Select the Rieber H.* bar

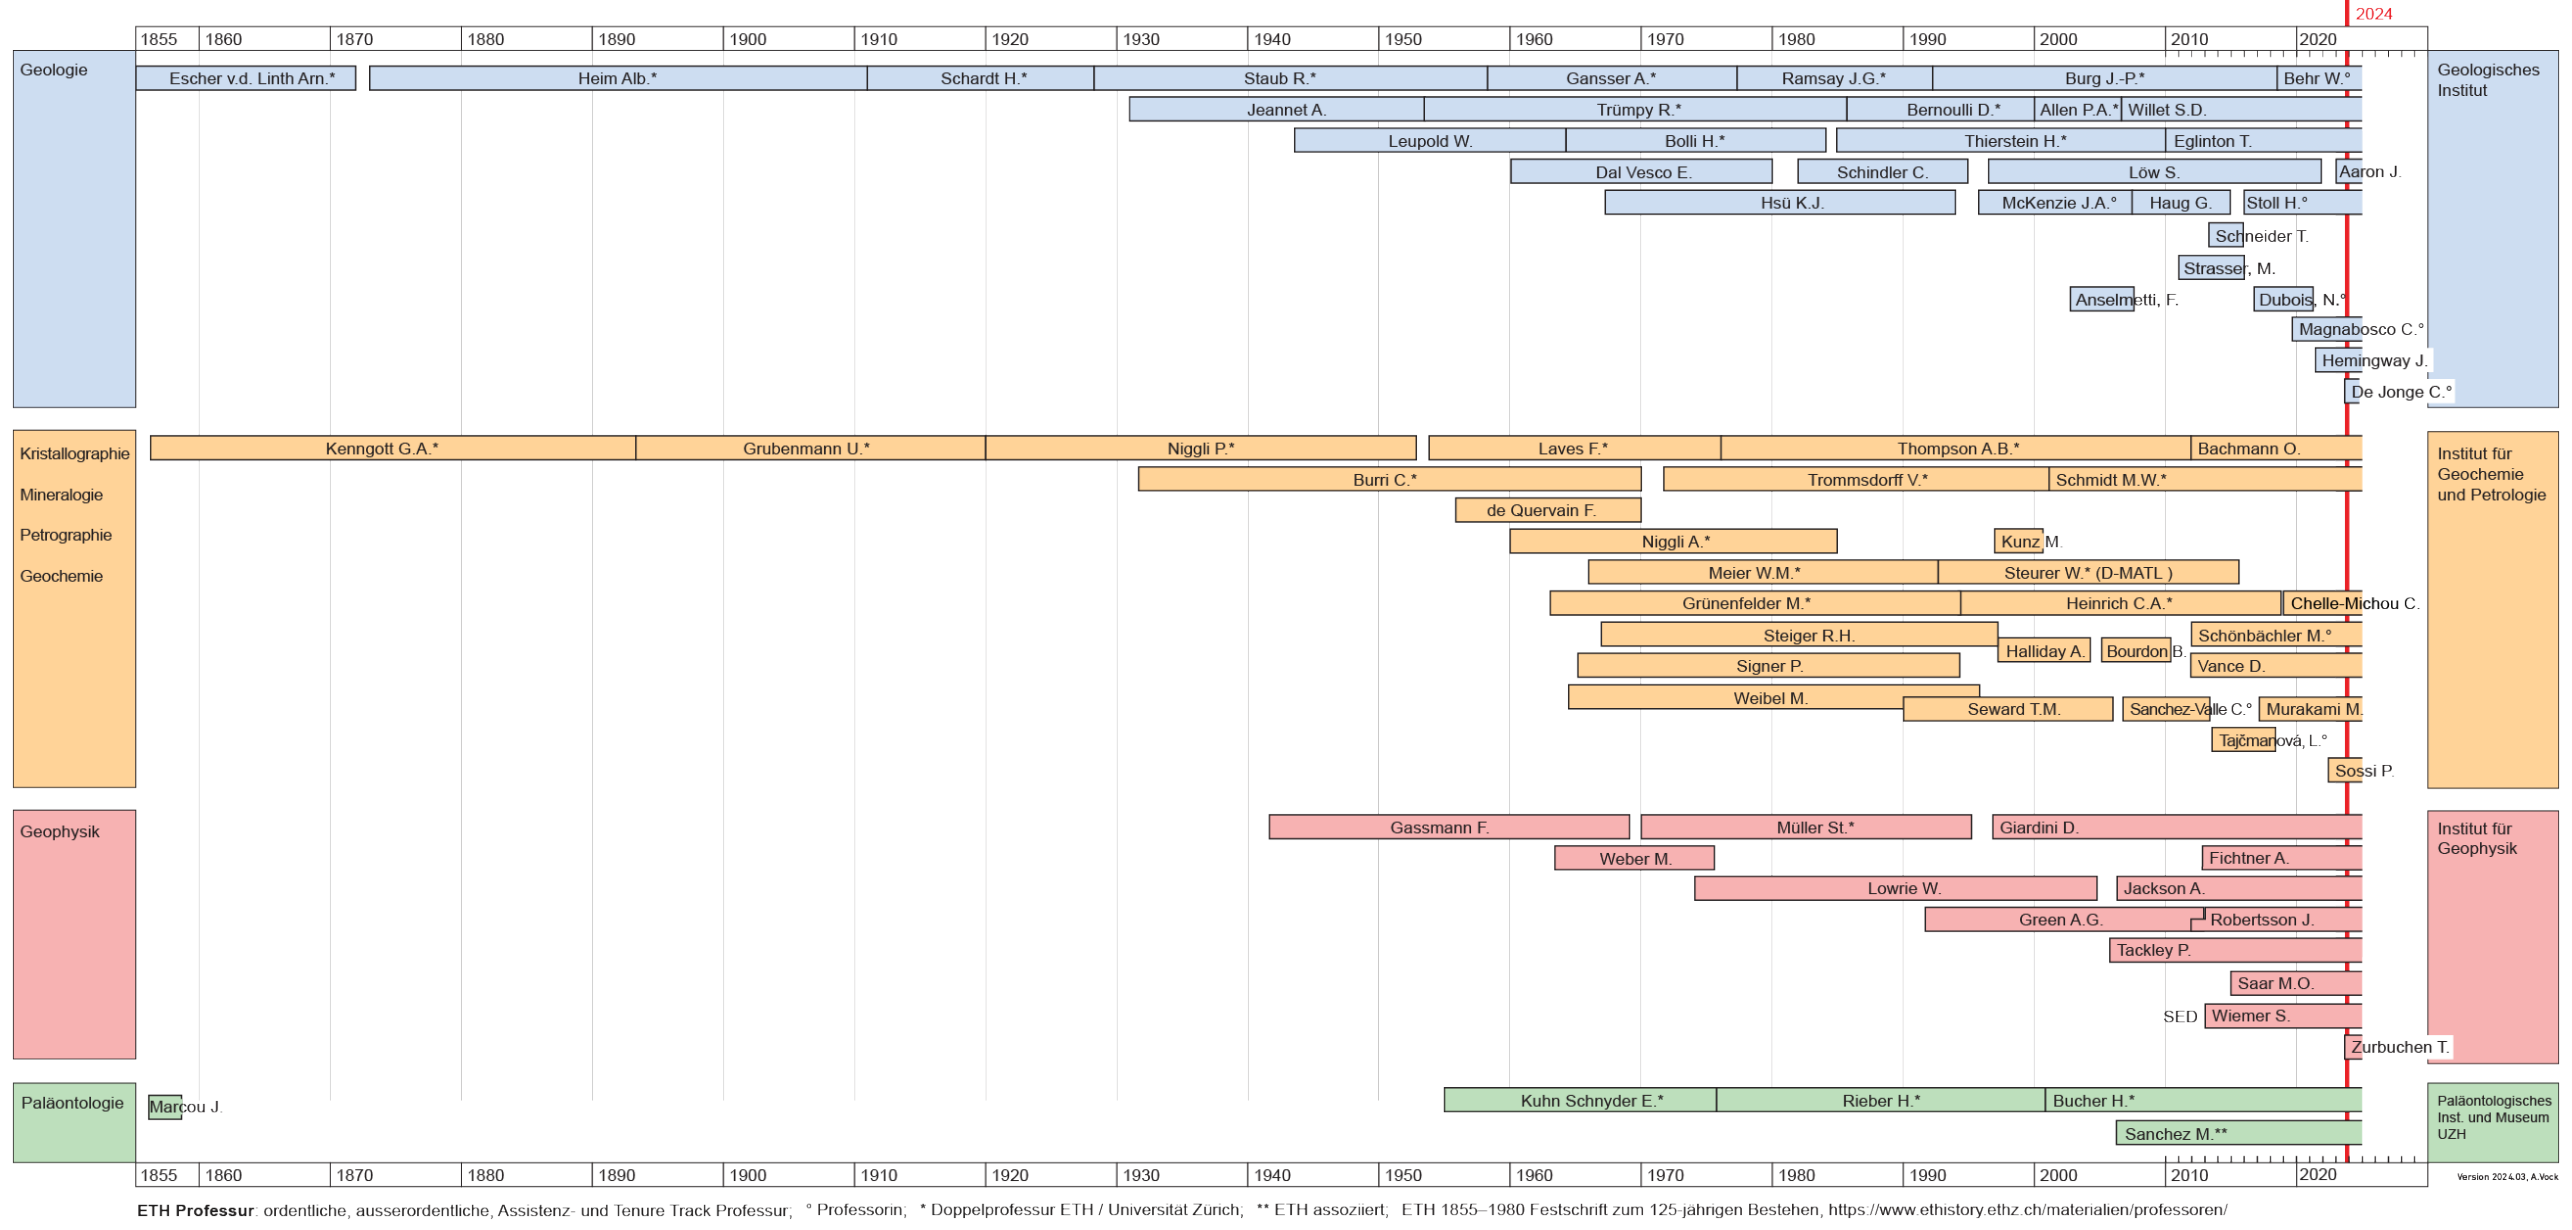(1881, 1100)
